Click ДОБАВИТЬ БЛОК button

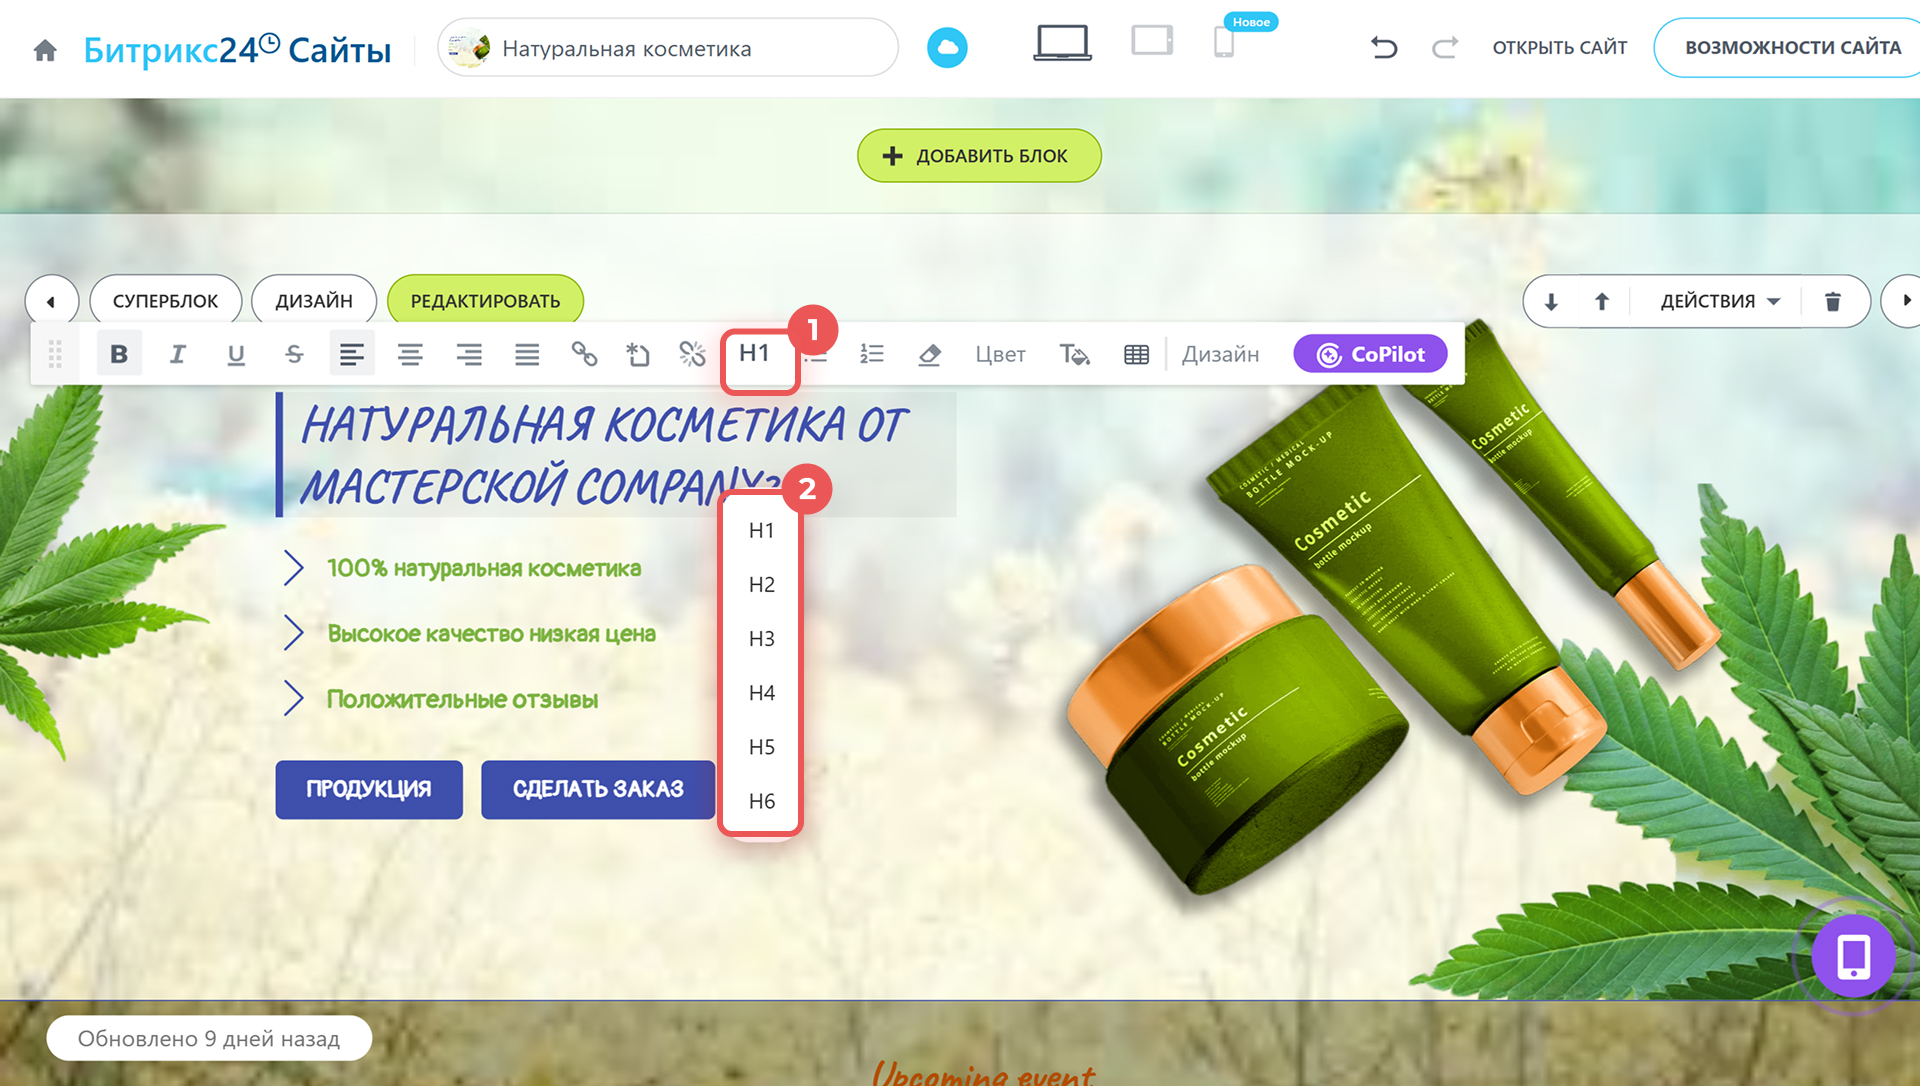click(979, 156)
